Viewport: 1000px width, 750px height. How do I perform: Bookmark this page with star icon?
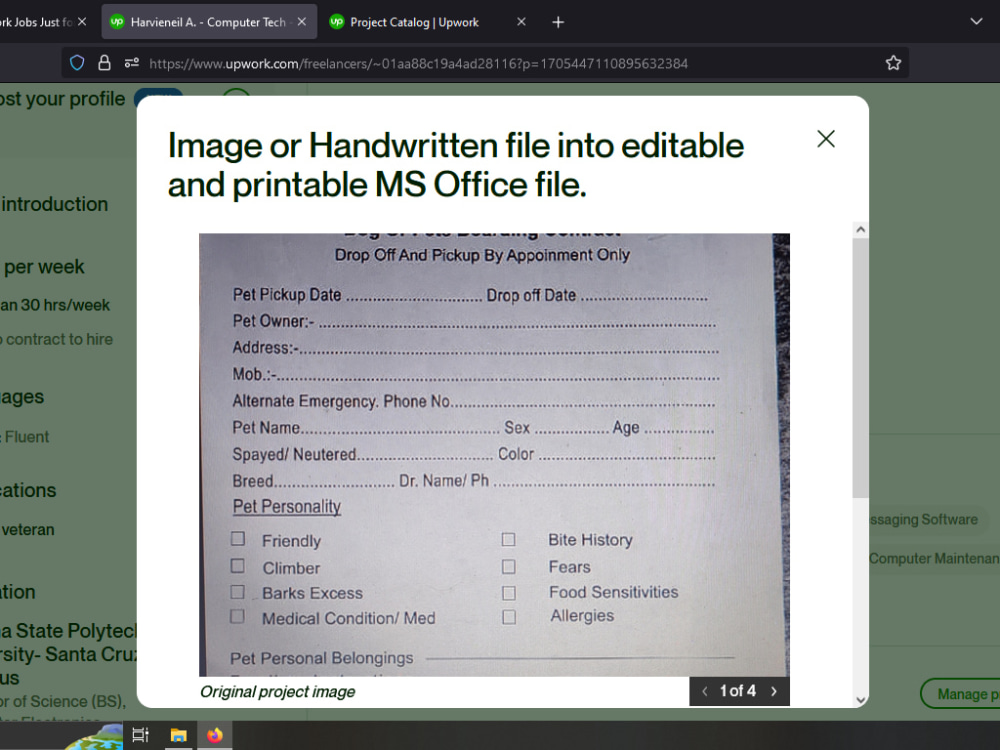(x=893, y=63)
